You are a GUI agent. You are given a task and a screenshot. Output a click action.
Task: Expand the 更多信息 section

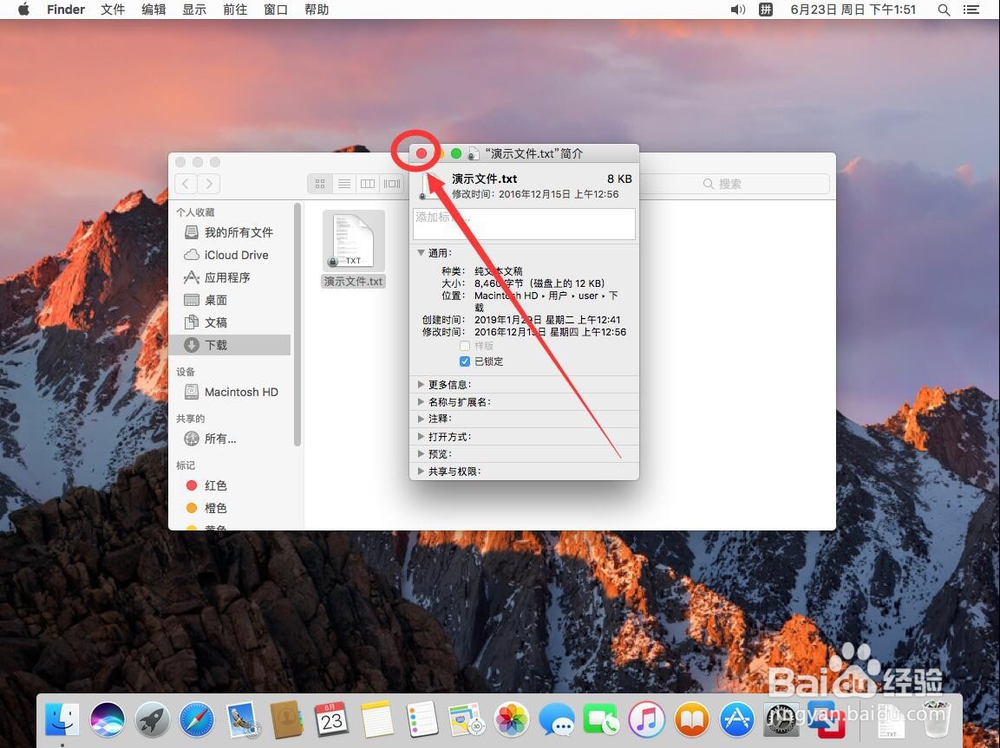tap(421, 385)
